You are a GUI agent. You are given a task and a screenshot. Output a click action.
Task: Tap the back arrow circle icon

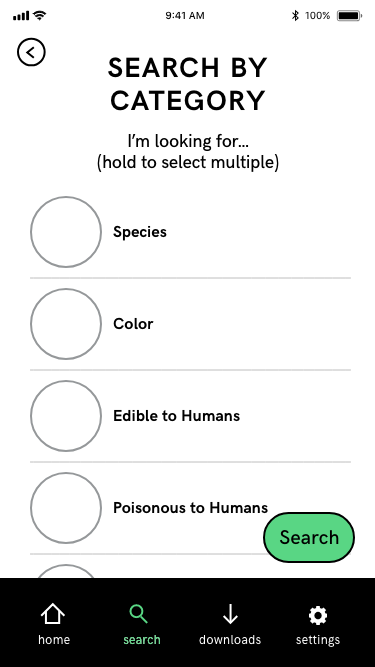tap(31, 52)
